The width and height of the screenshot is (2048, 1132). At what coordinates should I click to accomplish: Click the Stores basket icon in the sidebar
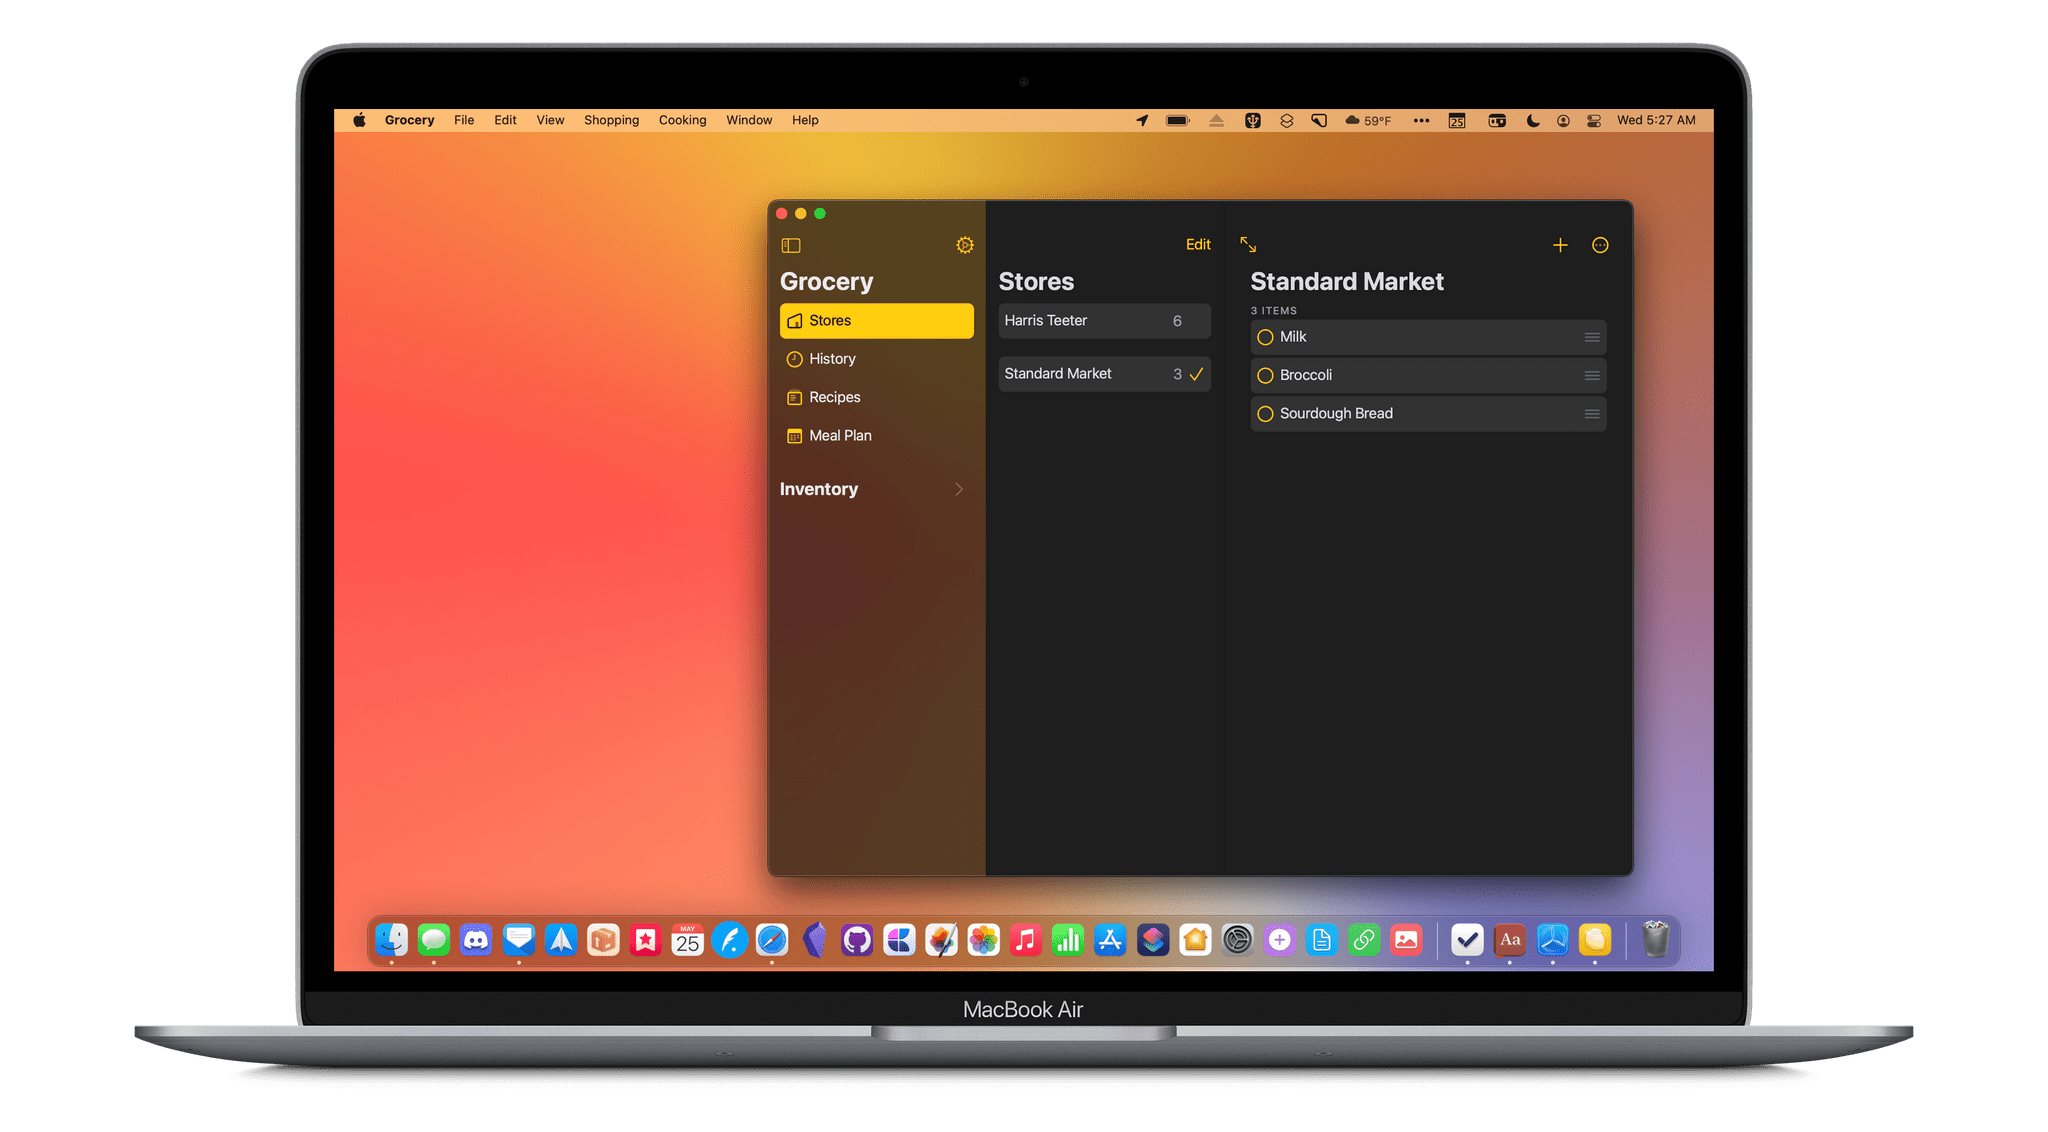(x=795, y=321)
